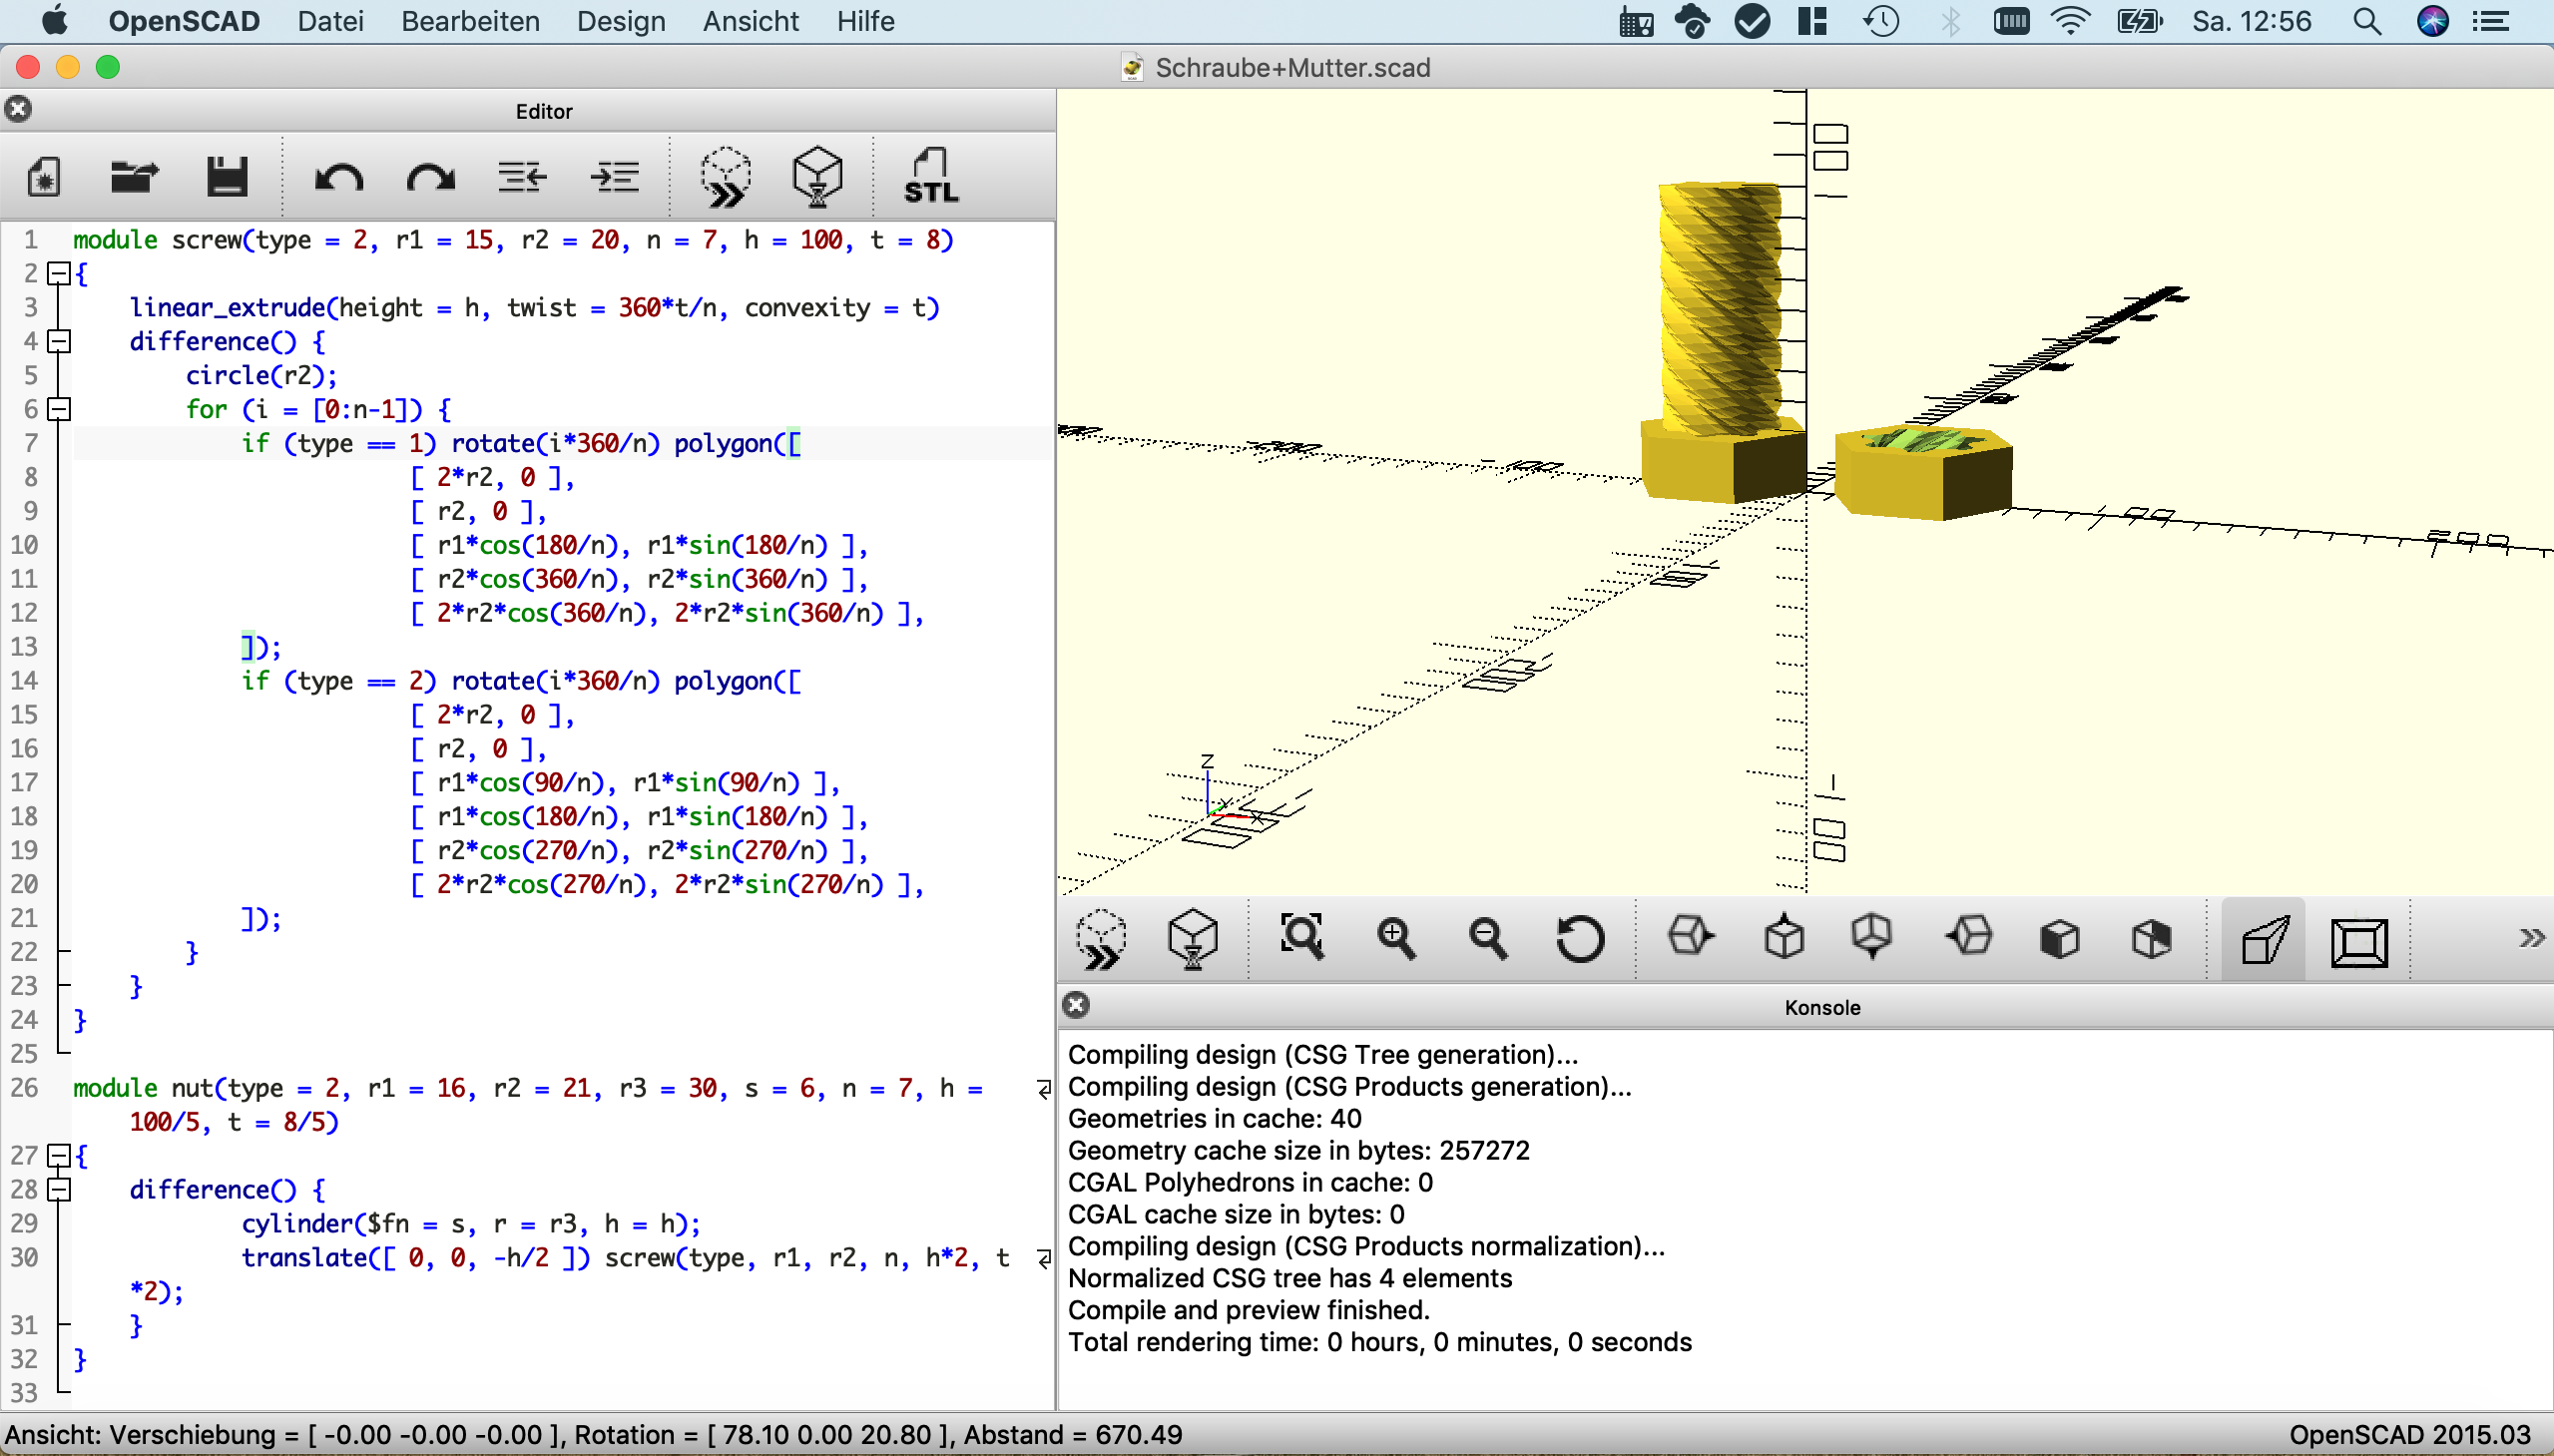This screenshot has height=1456, width=2554.
Task: Open the Hilfe menu
Action: tap(865, 21)
